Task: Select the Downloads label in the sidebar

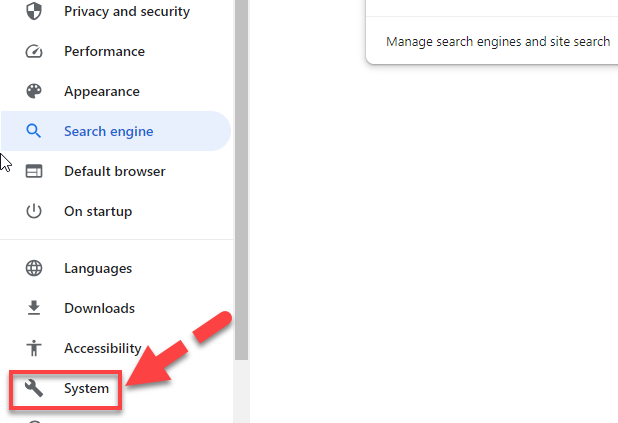Action: point(99,308)
